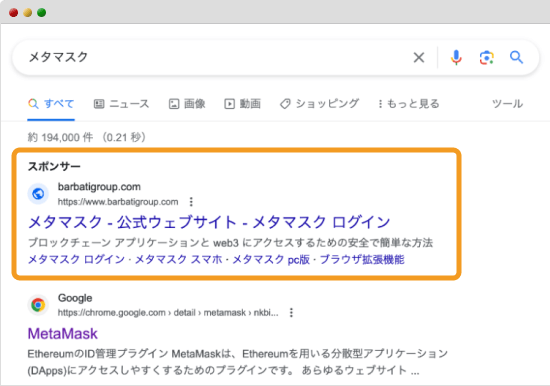Viewport: 550px width, 386px height.
Task: Switch to the ショッピング tab
Action: point(319,104)
